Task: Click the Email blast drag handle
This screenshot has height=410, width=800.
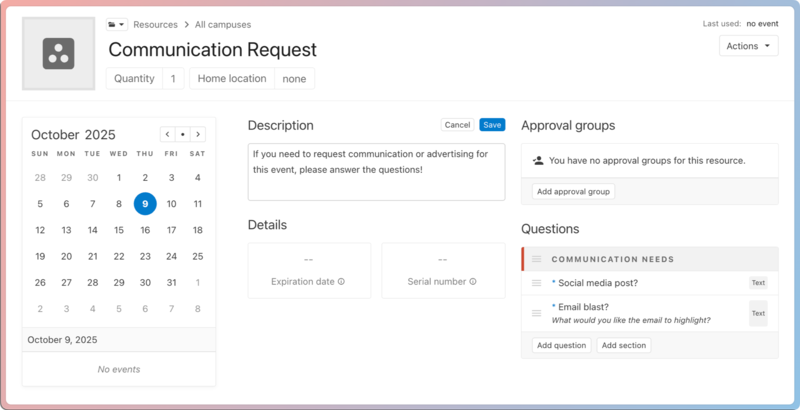Action: 537,313
